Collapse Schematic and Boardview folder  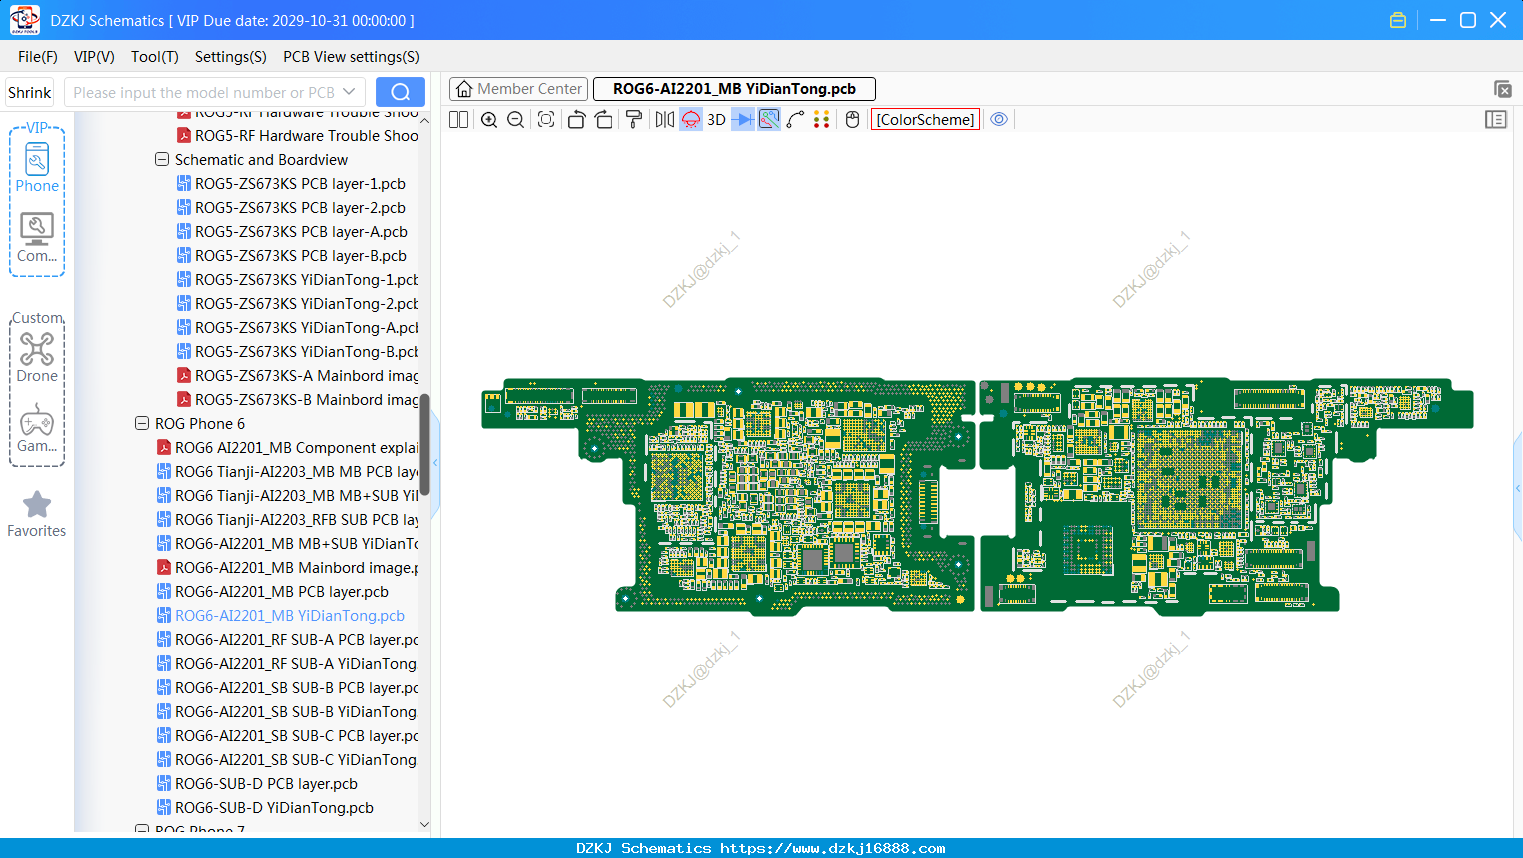pyautogui.click(x=162, y=159)
